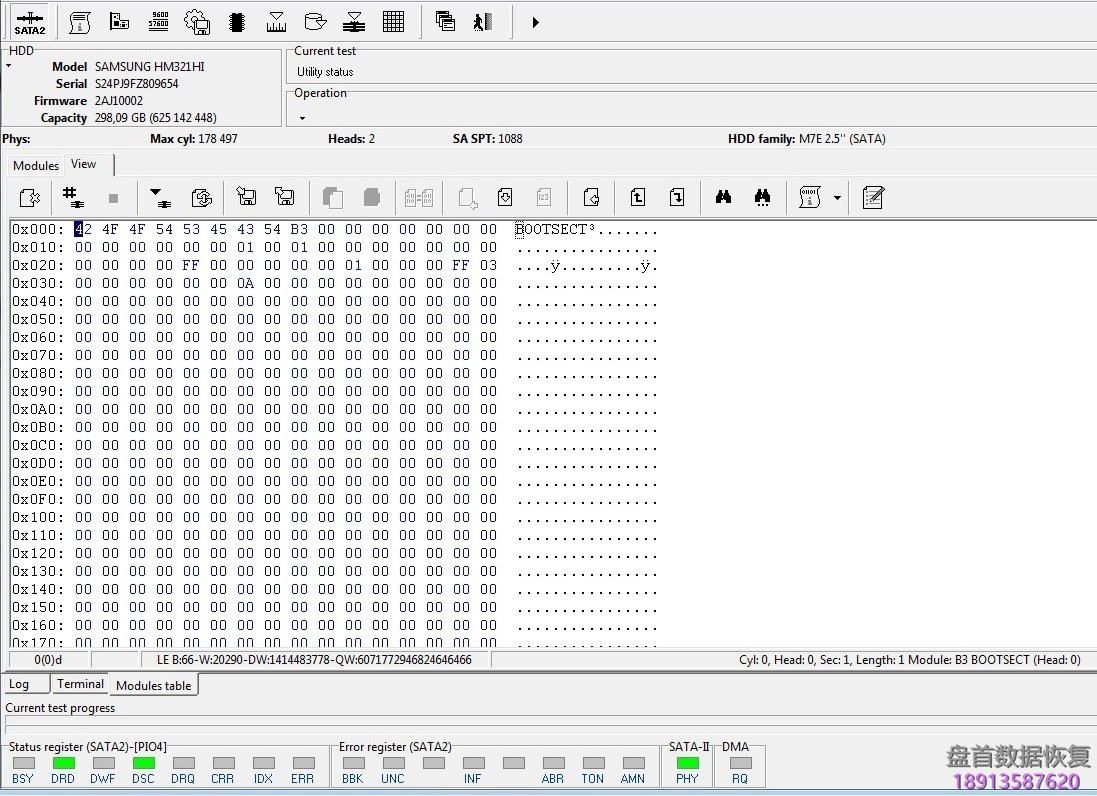This screenshot has height=796, width=1097.
Task: Toggle the green DRD status register indicator
Action: tap(63, 763)
